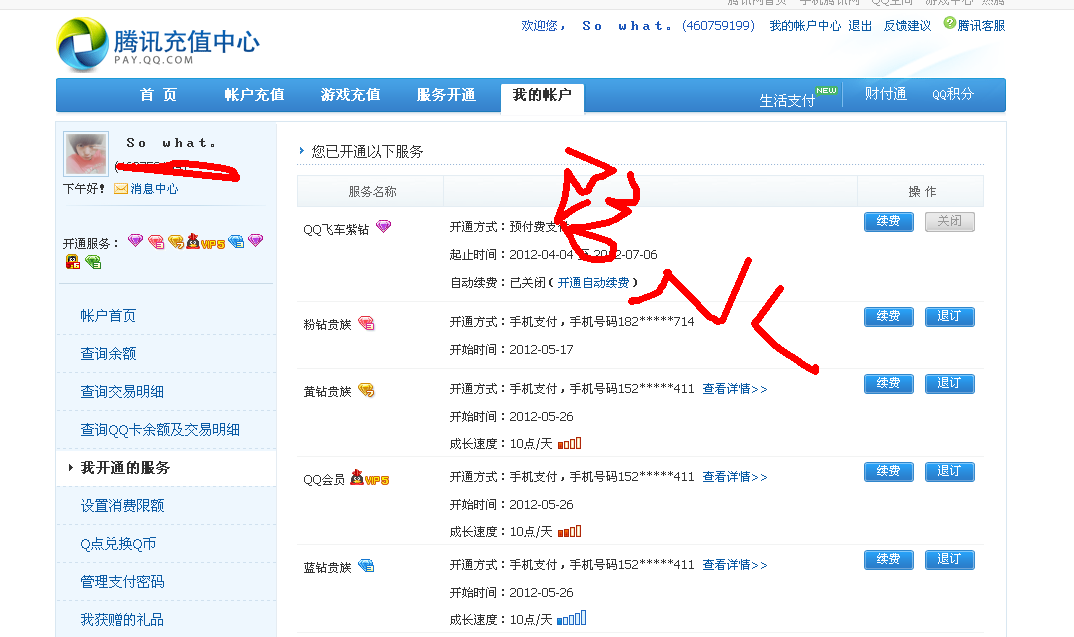Click the pink diamond icon in 开通服务
Image resolution: width=1074 pixels, height=637 pixels.
(x=156, y=242)
